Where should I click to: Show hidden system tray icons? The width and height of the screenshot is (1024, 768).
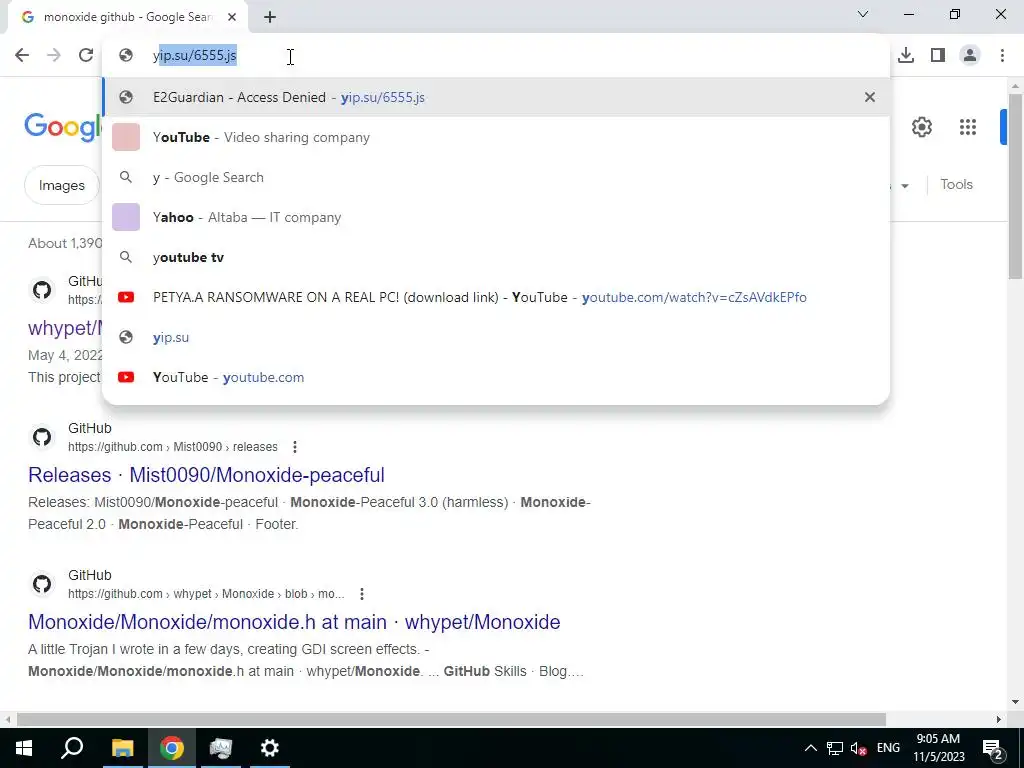810,748
